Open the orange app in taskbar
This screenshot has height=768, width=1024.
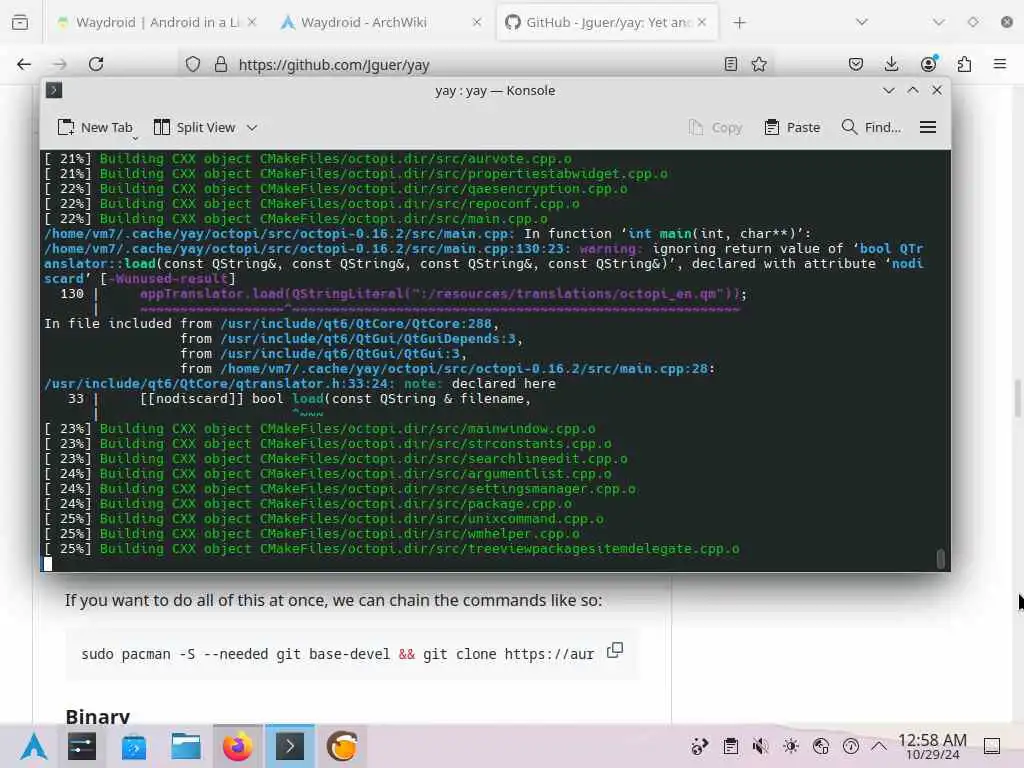click(342, 746)
